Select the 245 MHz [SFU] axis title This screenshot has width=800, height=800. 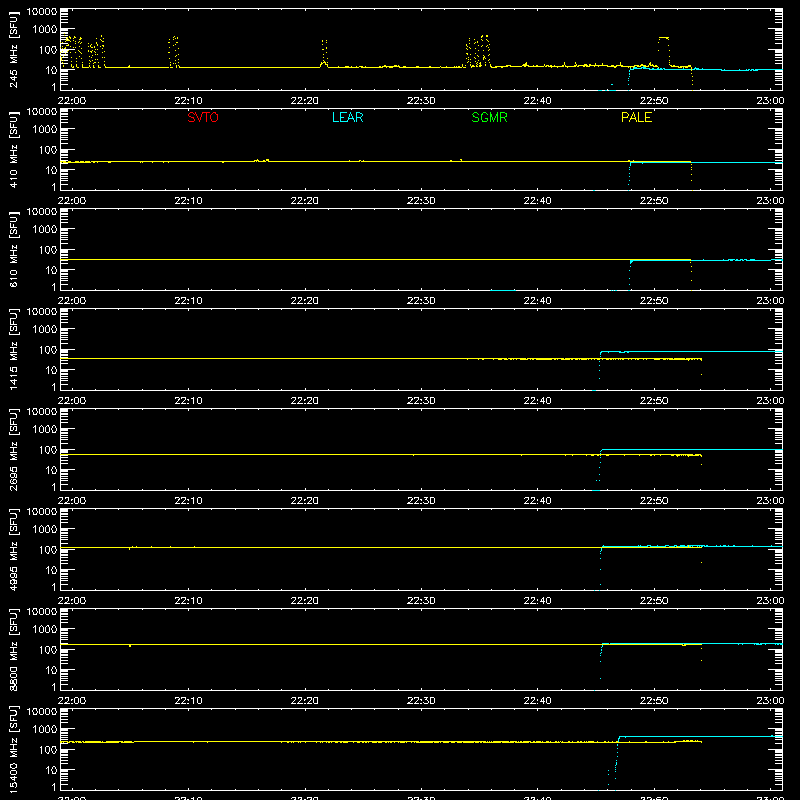[14, 50]
